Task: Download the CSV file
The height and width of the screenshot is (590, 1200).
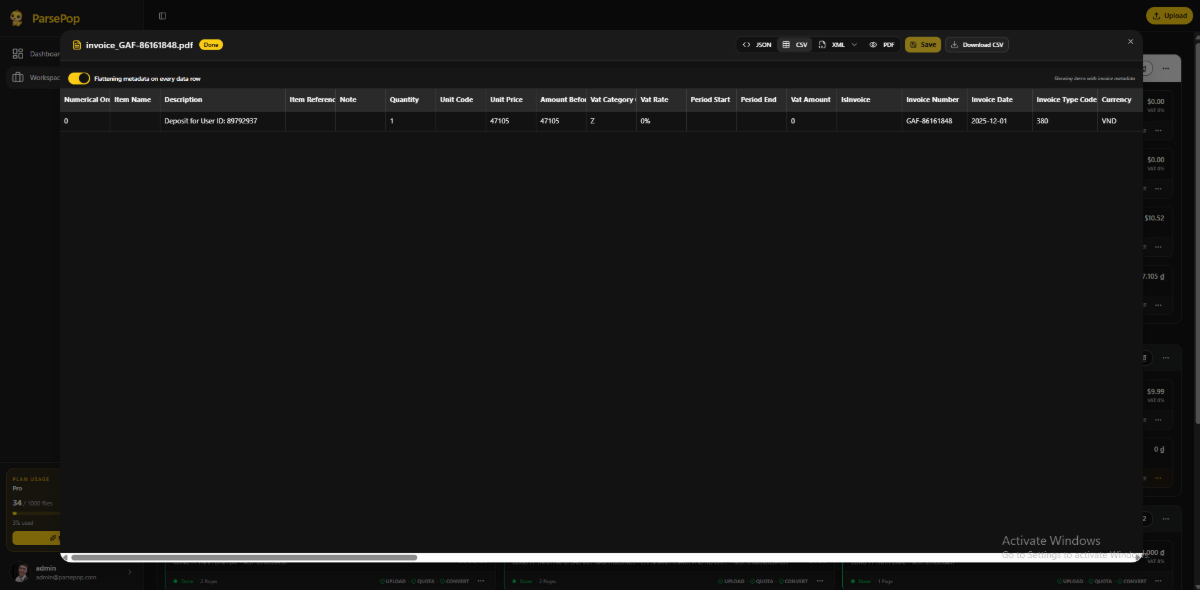Action: point(976,45)
